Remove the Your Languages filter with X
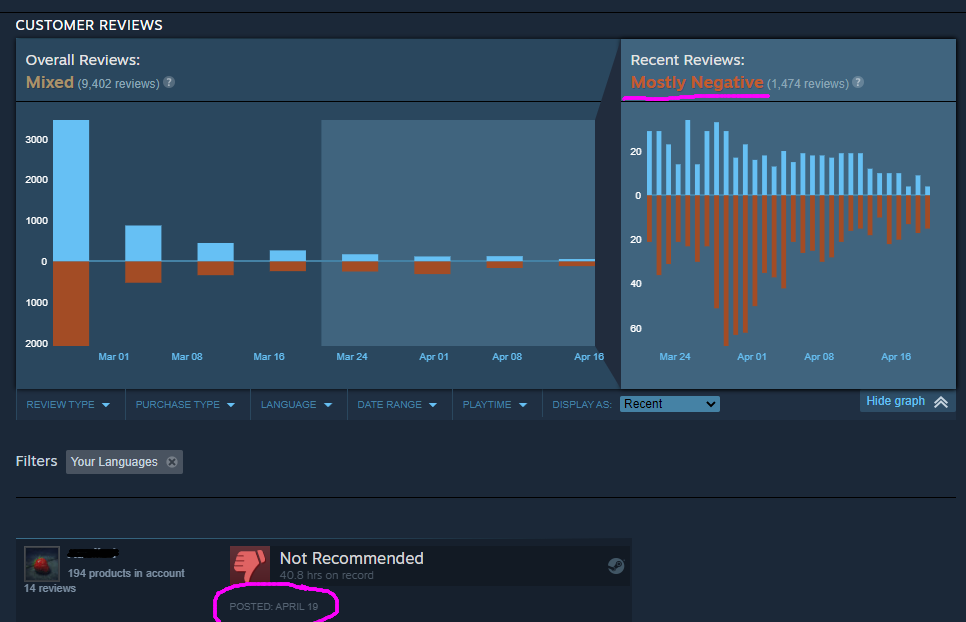 [x=172, y=462]
